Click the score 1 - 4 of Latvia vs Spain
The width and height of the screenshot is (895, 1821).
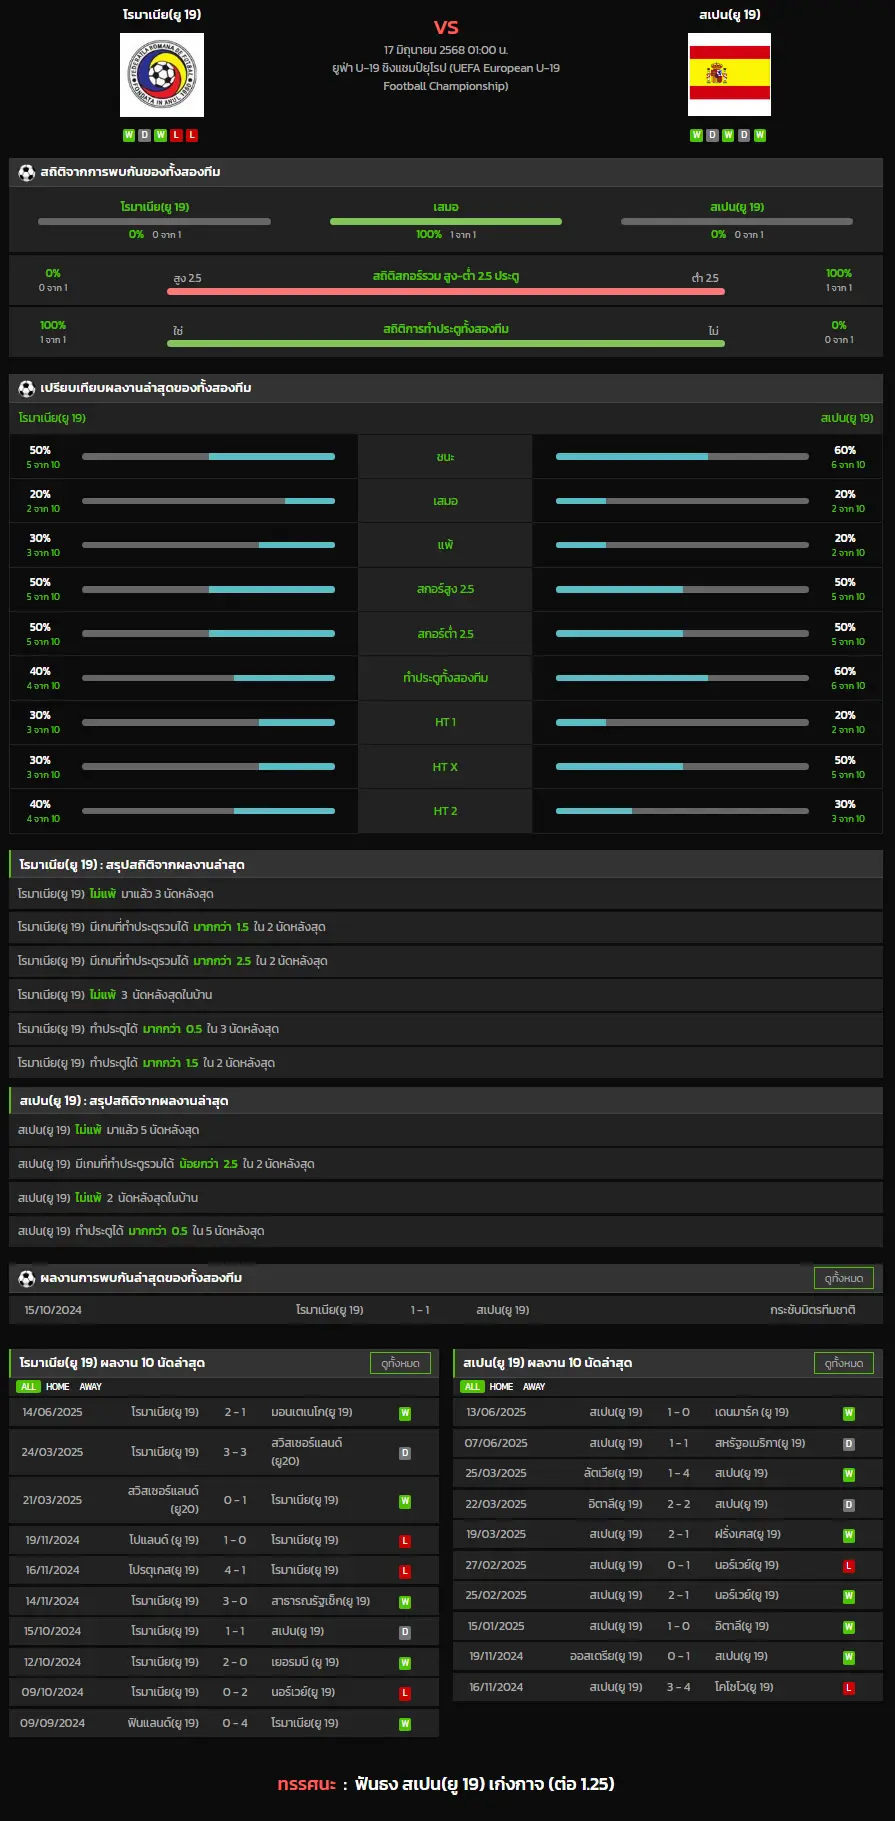(679, 1473)
